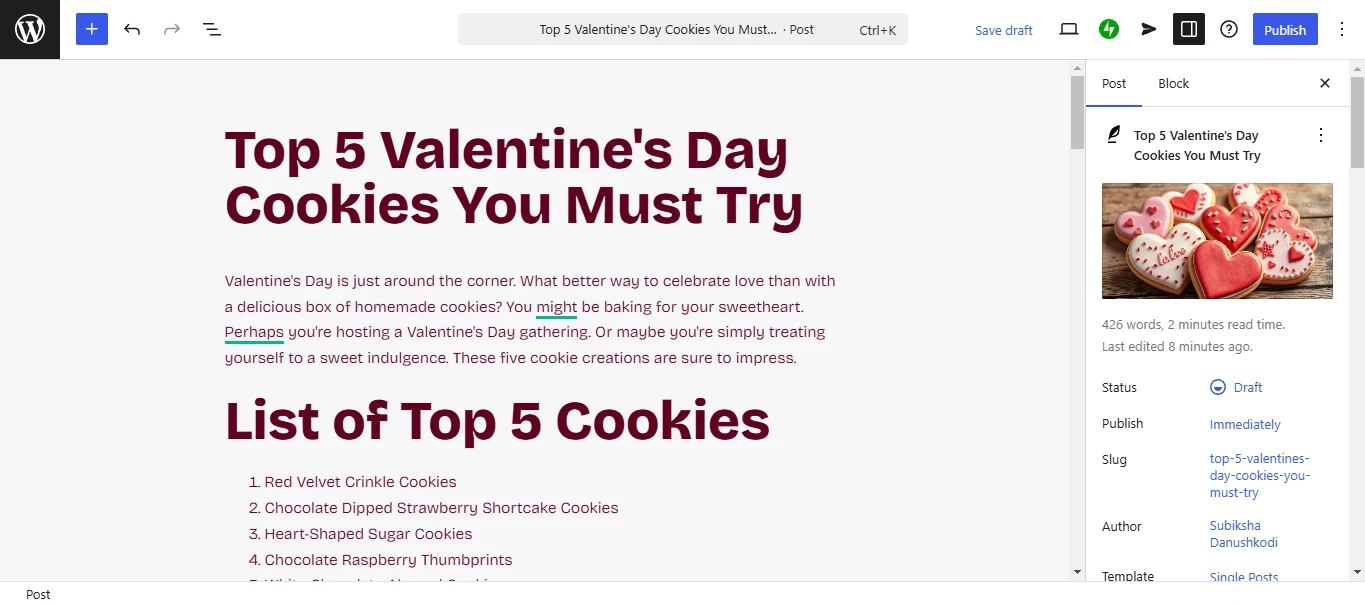Open the top-bar Options three-dot menu
1365x604 pixels.
click(x=1341, y=29)
